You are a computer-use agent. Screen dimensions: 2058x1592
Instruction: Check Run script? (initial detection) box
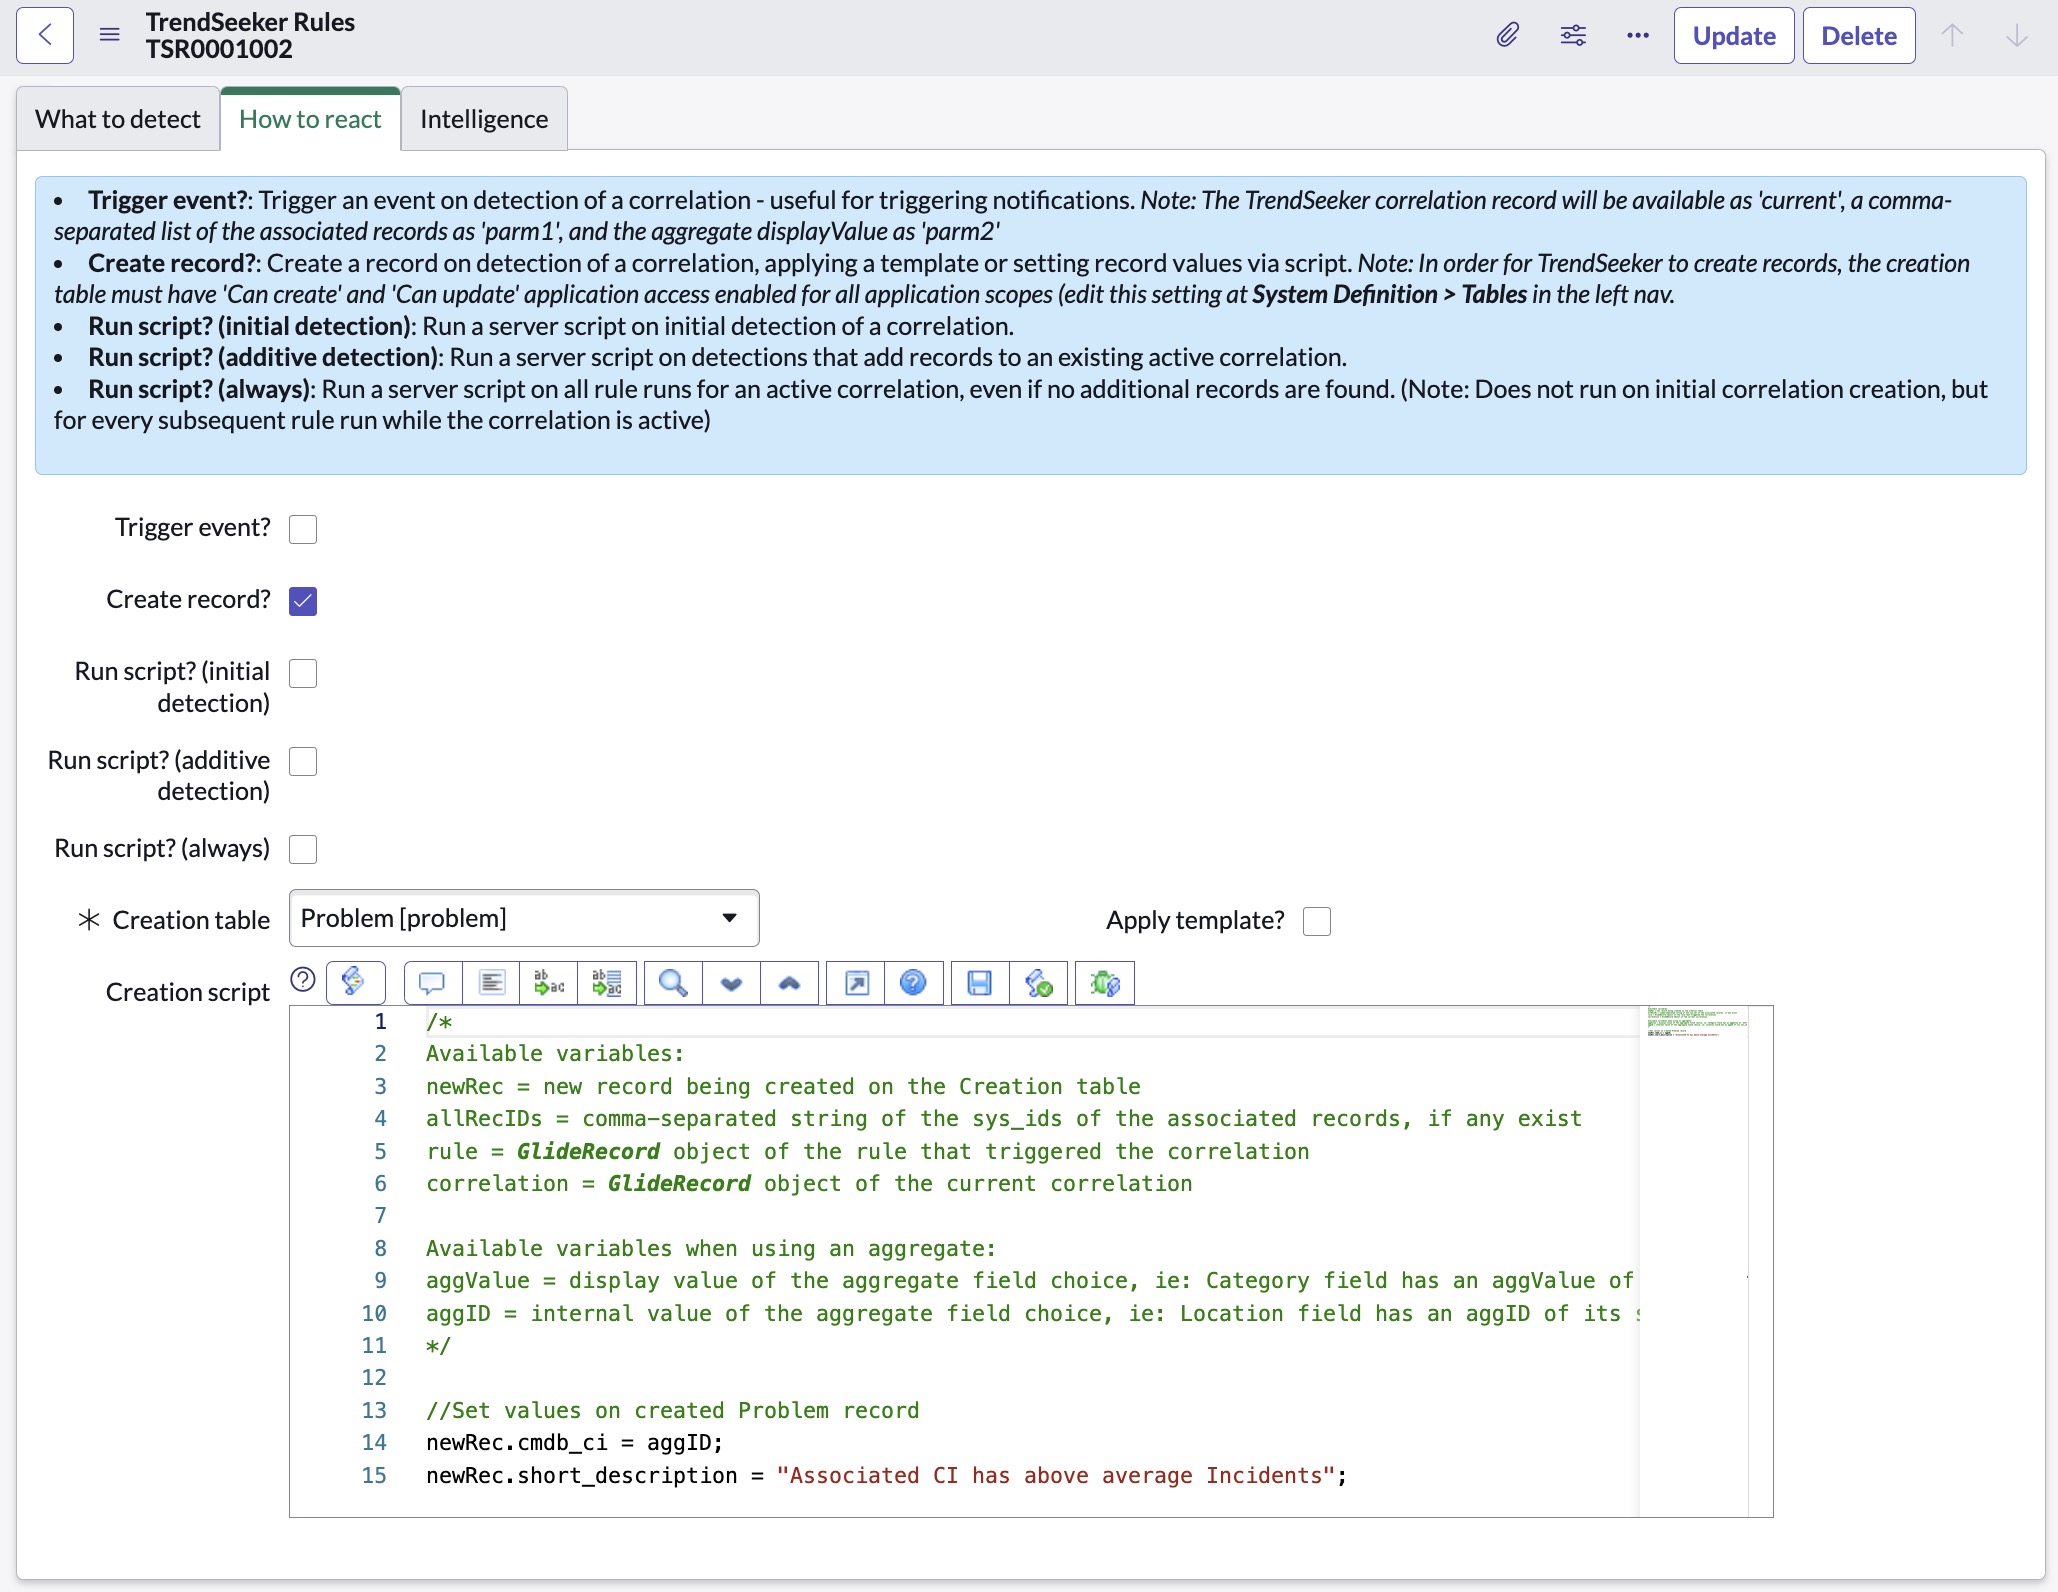303,673
